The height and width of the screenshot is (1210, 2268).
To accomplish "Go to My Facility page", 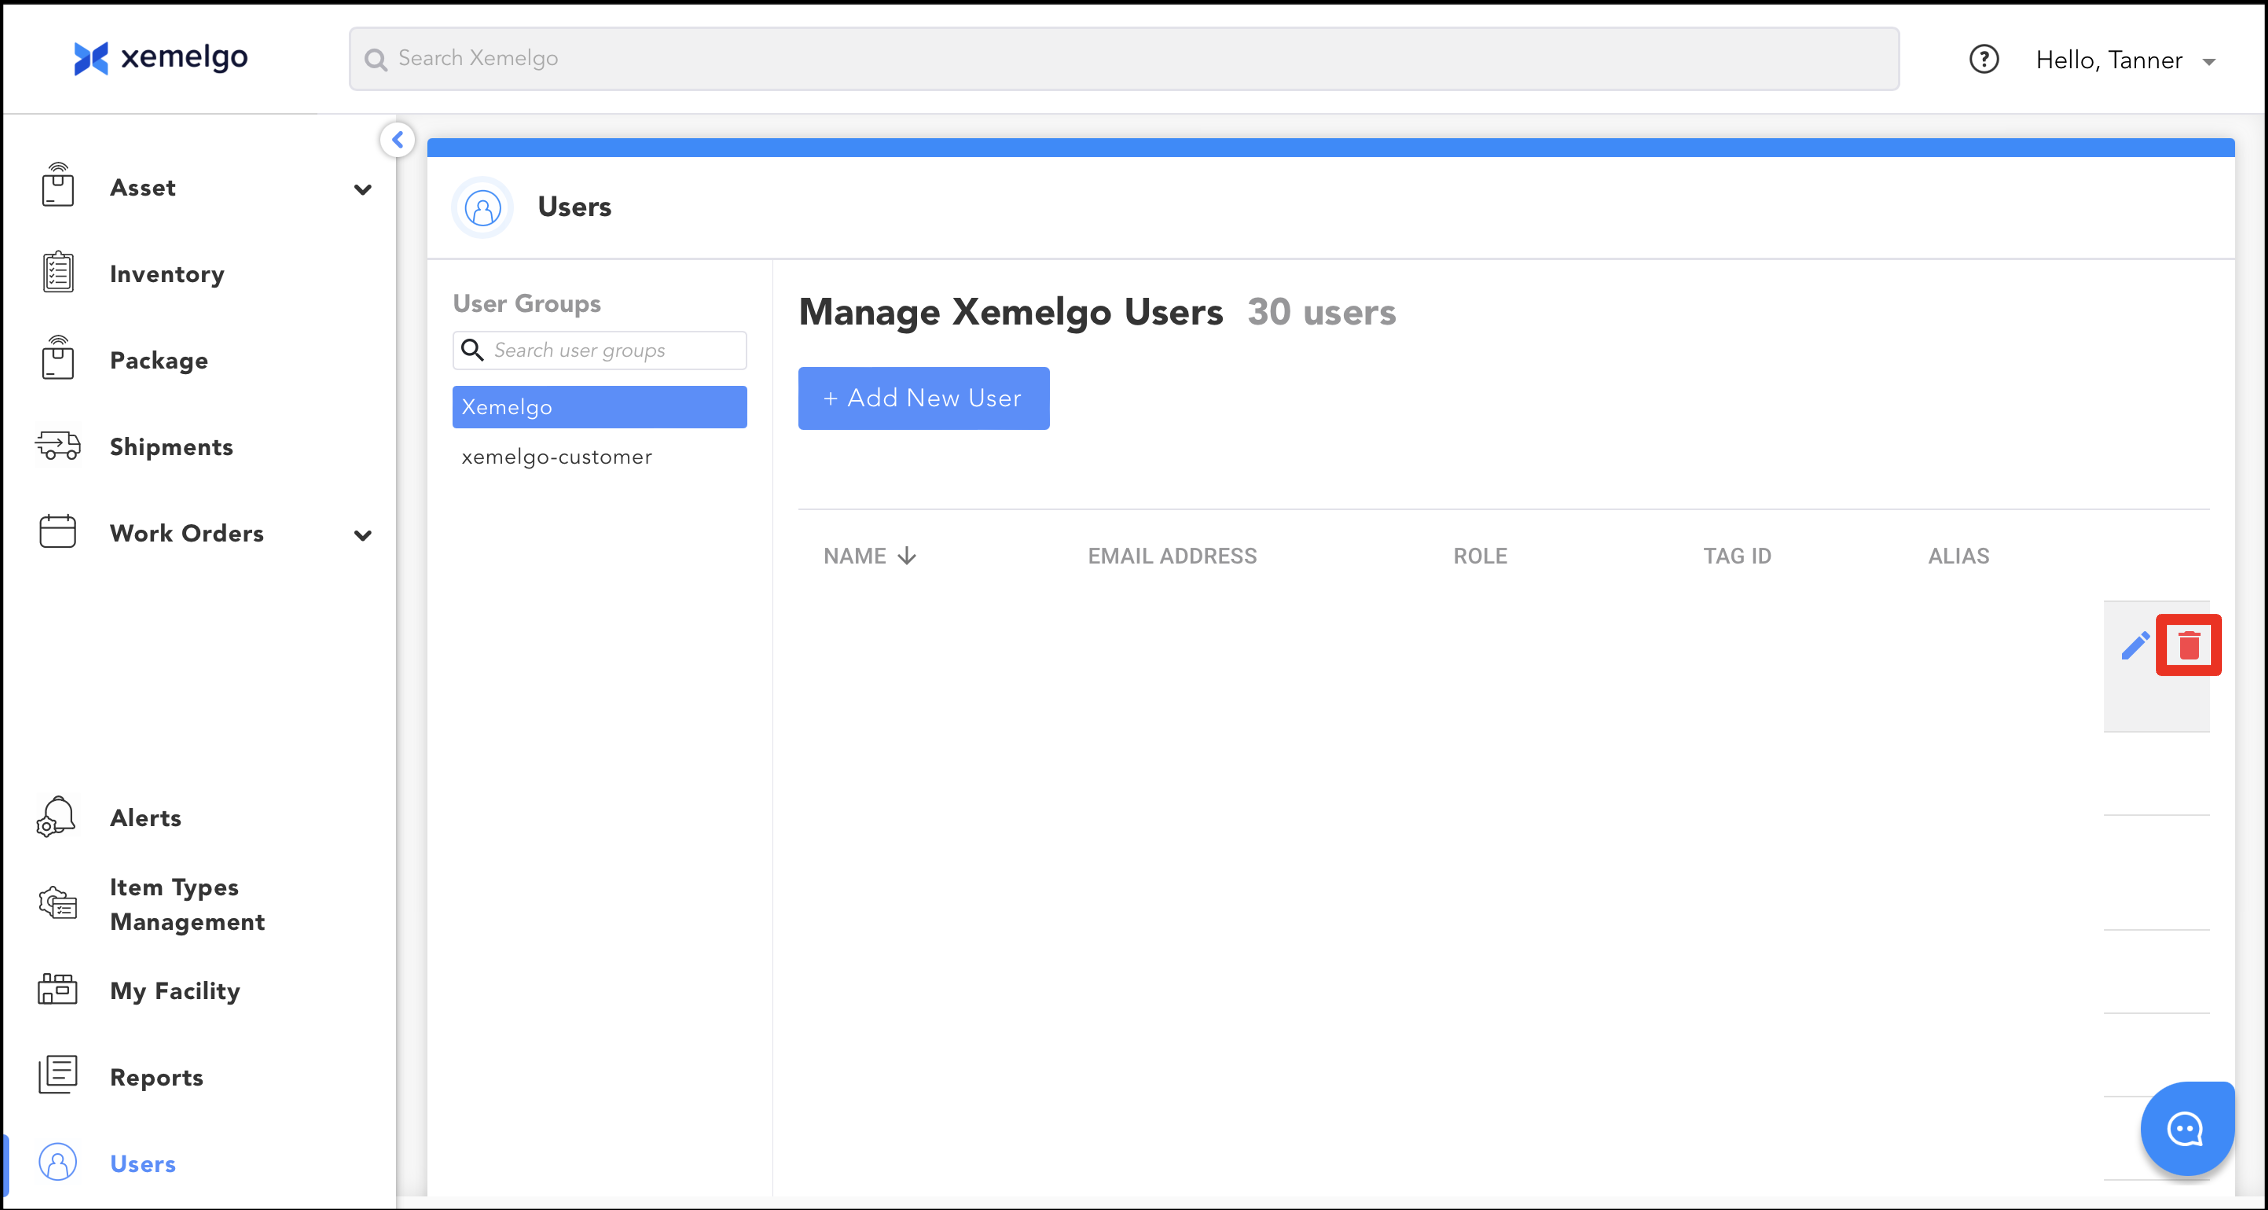I will pyautogui.click(x=175, y=991).
